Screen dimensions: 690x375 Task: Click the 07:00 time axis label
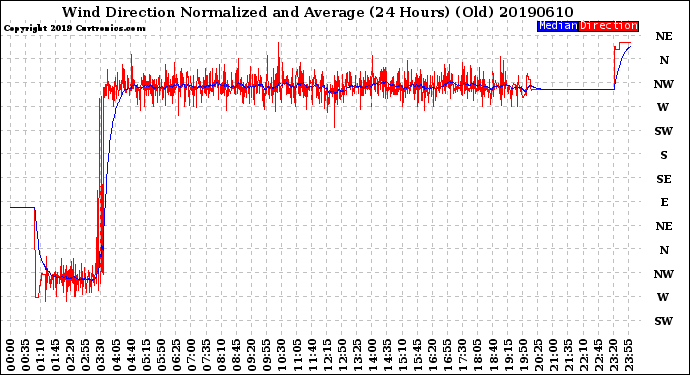(x=191, y=355)
